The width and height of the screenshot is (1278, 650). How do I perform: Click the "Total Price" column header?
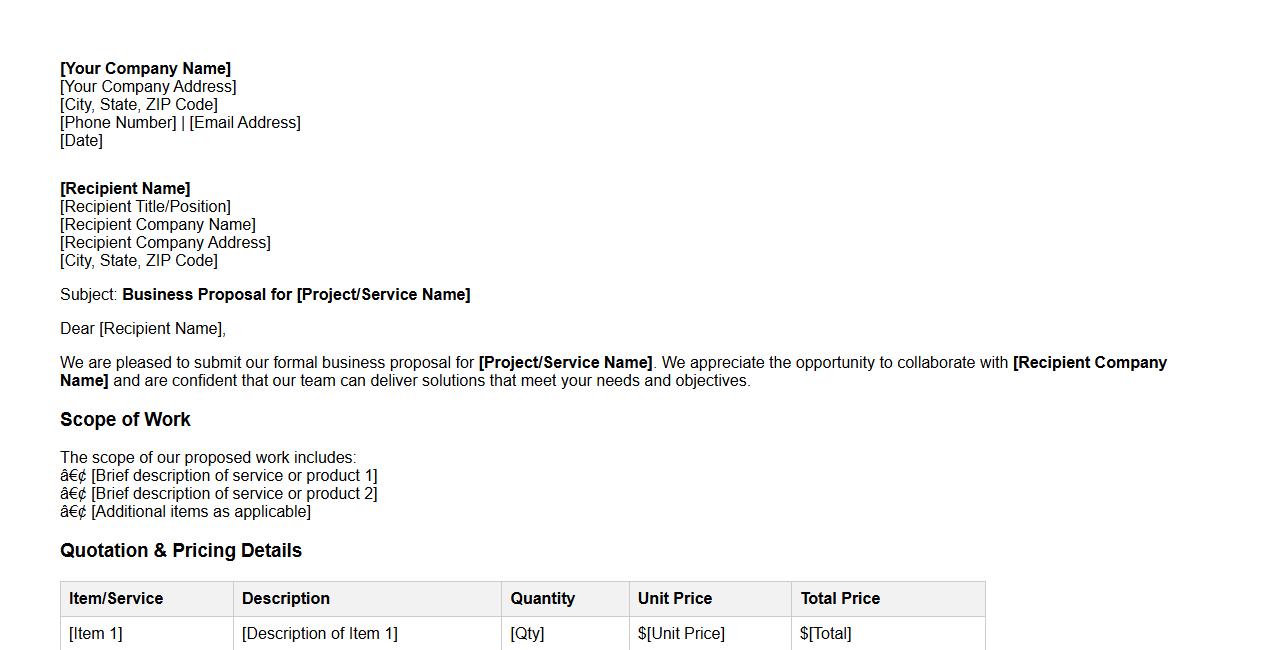coord(840,599)
